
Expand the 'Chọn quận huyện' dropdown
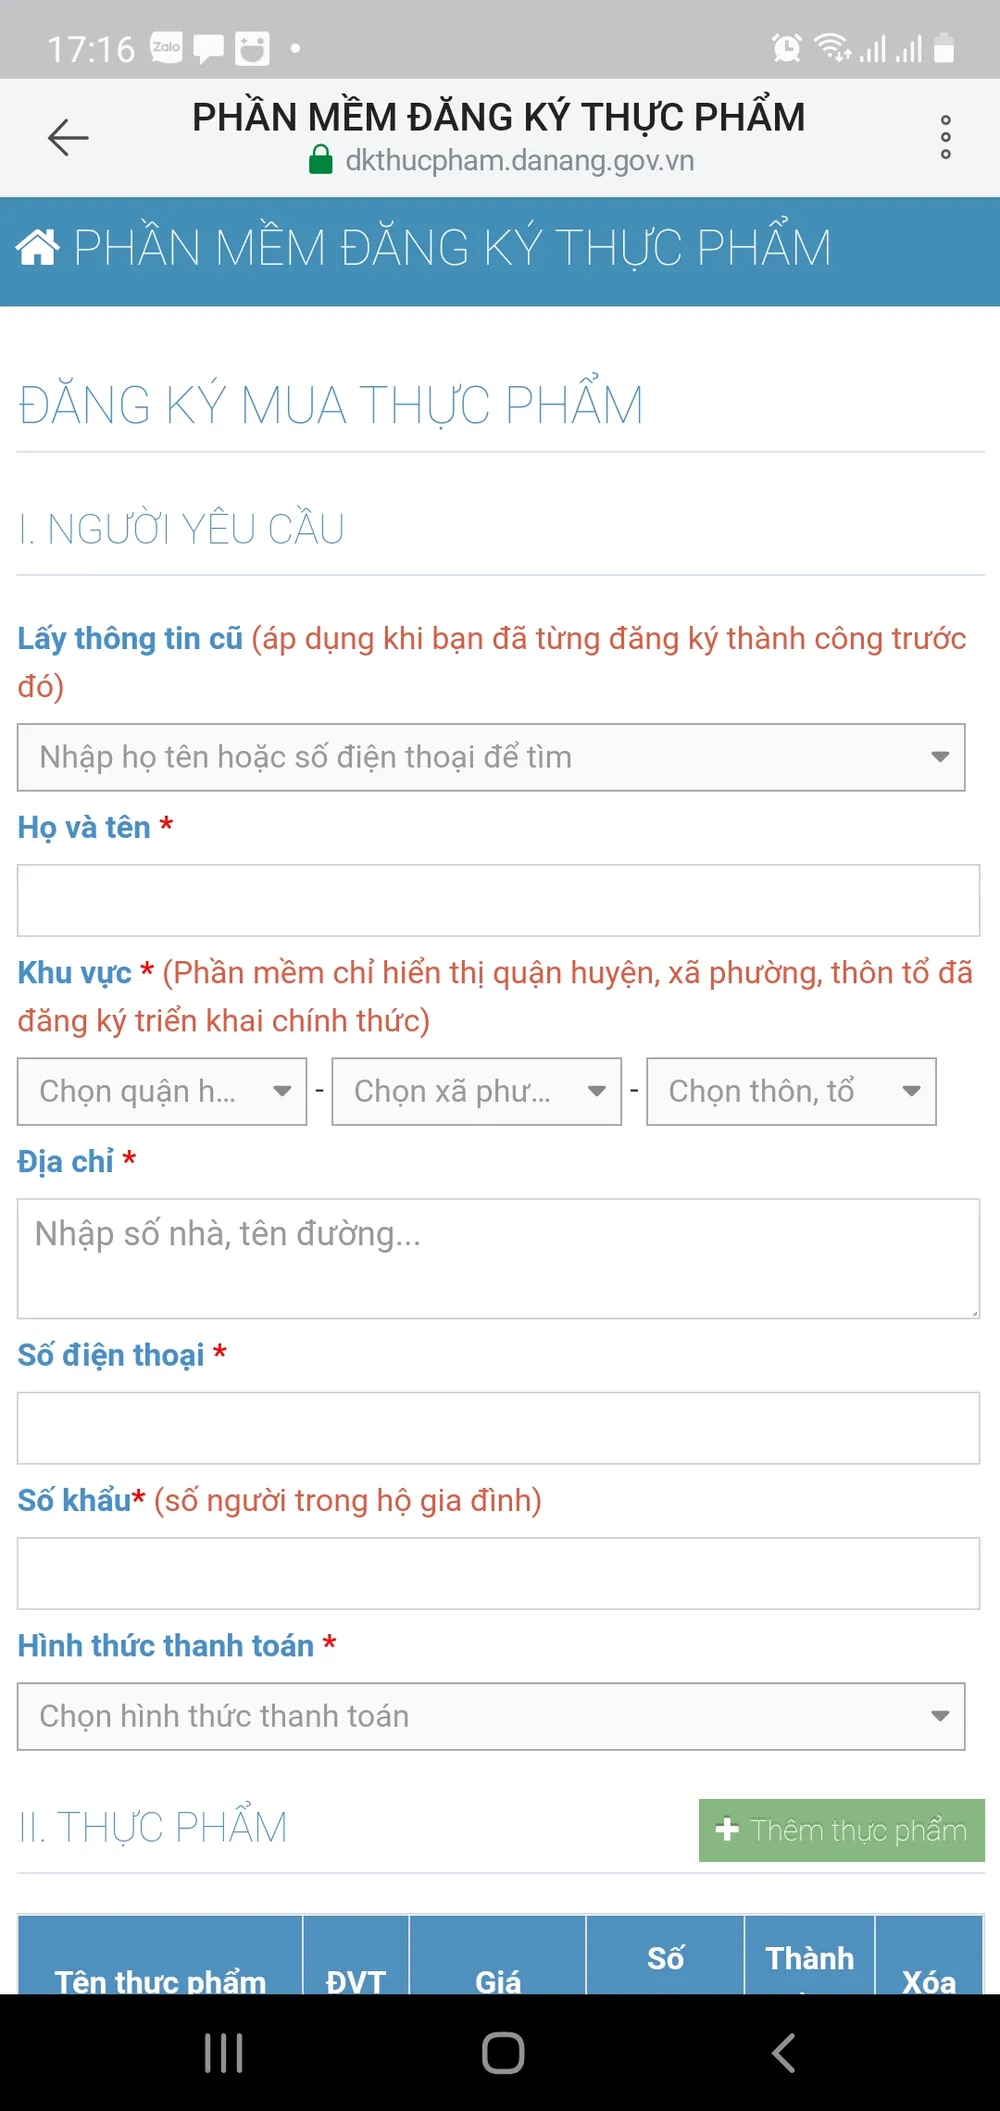pos(162,1091)
